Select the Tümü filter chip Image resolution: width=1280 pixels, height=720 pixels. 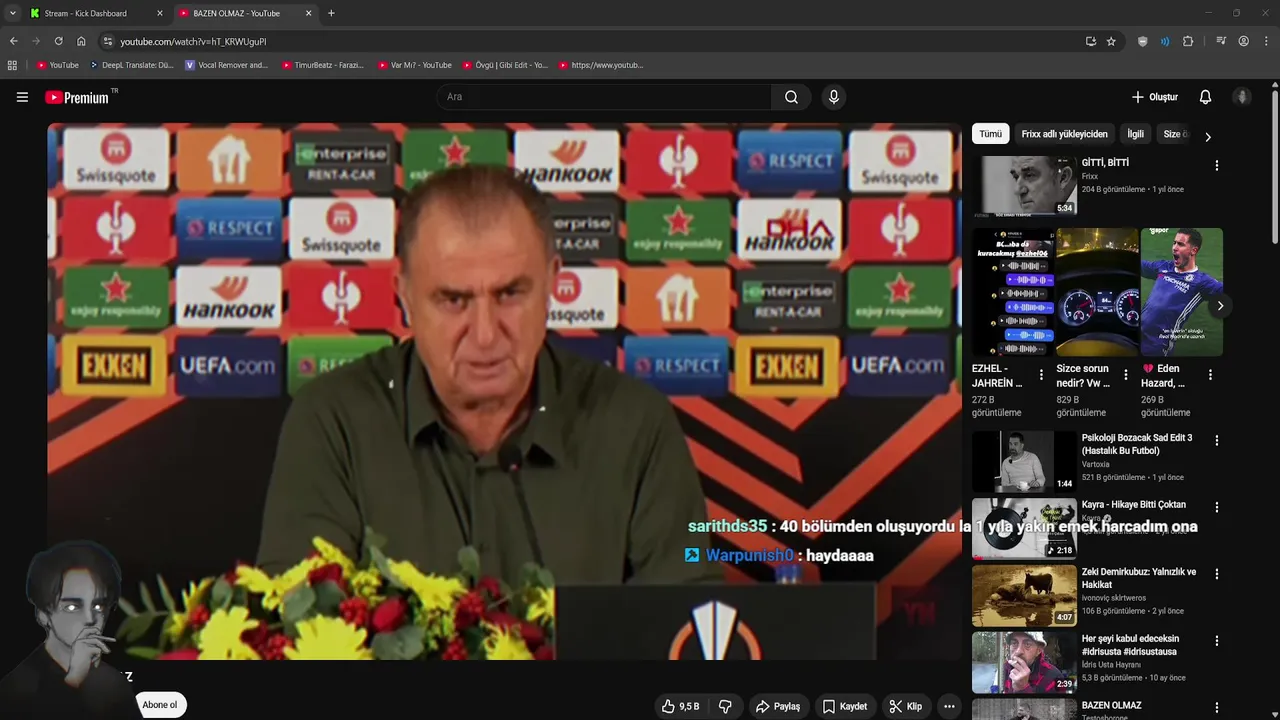point(990,134)
